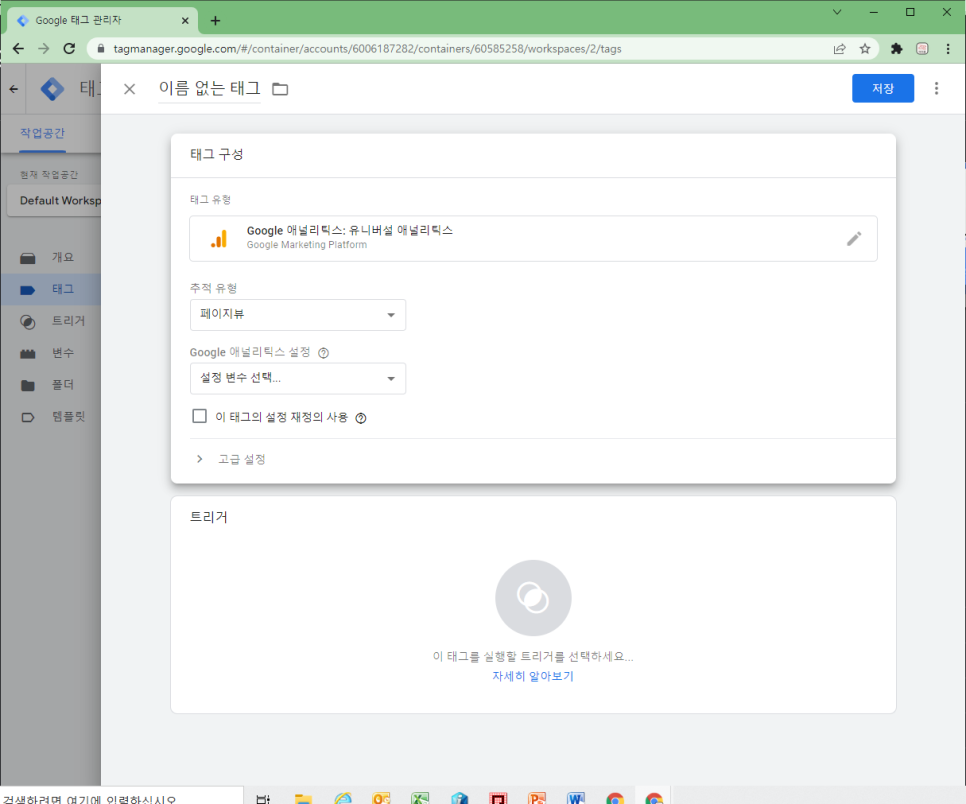Open the 자세히 알아보기 link
The height and width of the screenshot is (804, 966).
(533, 676)
